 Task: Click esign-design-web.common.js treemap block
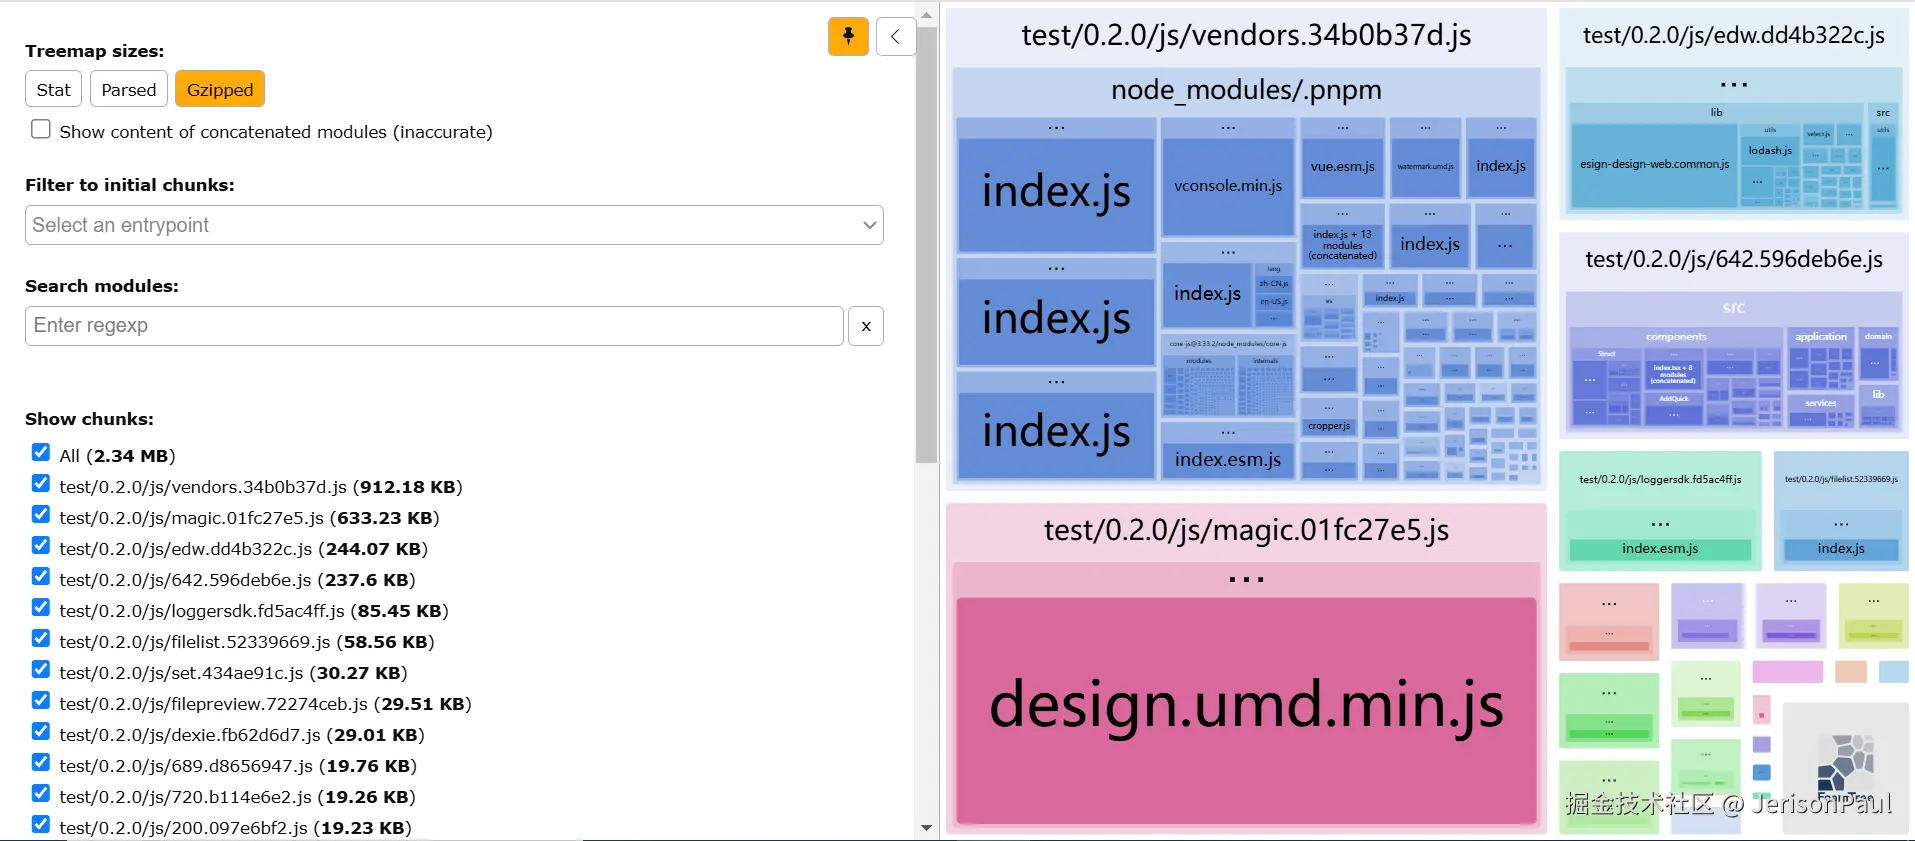tap(1654, 164)
